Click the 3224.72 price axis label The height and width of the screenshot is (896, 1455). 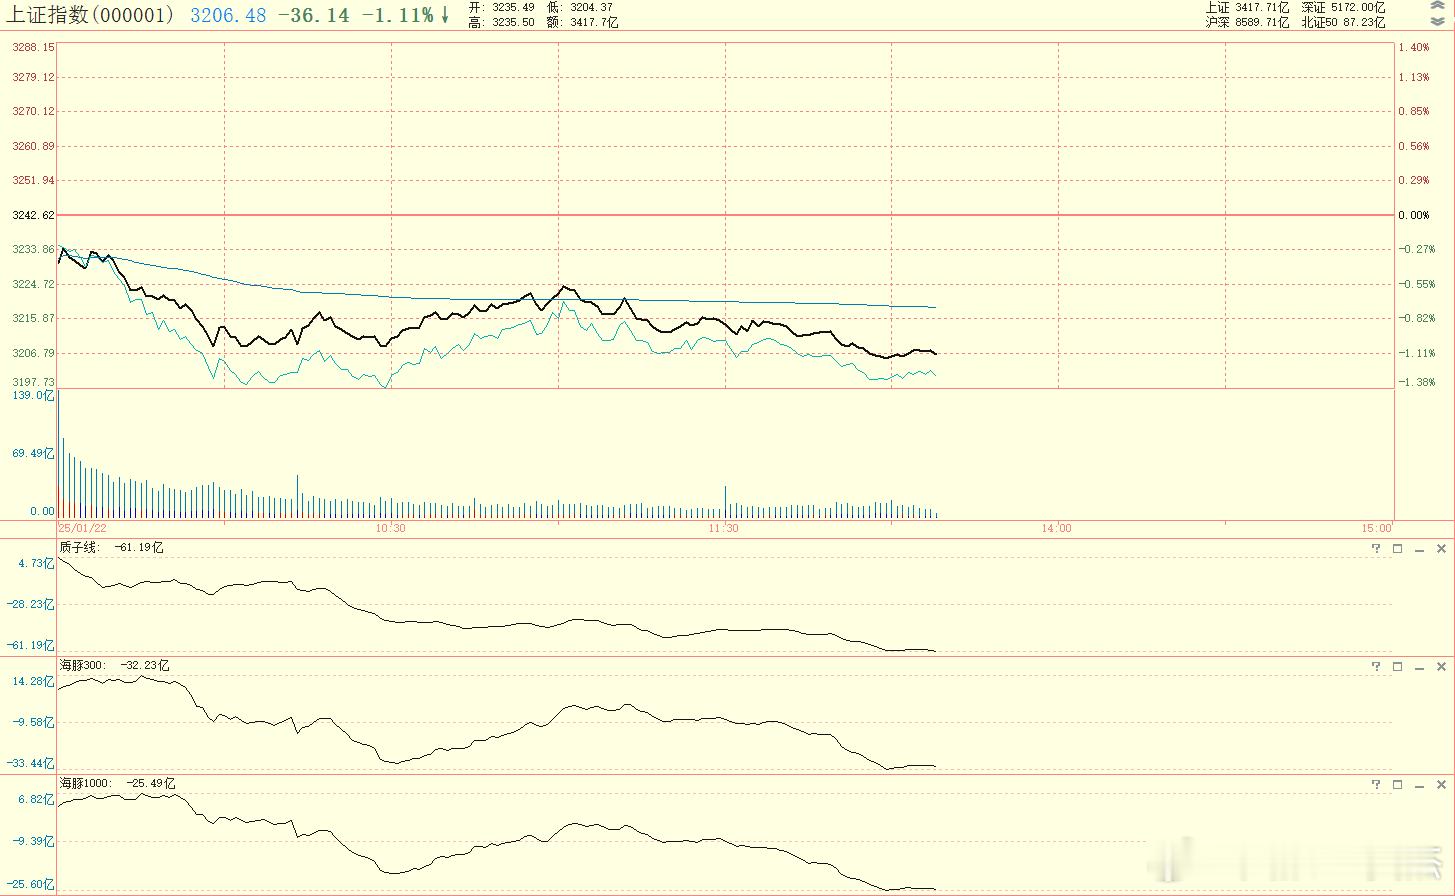(35, 284)
